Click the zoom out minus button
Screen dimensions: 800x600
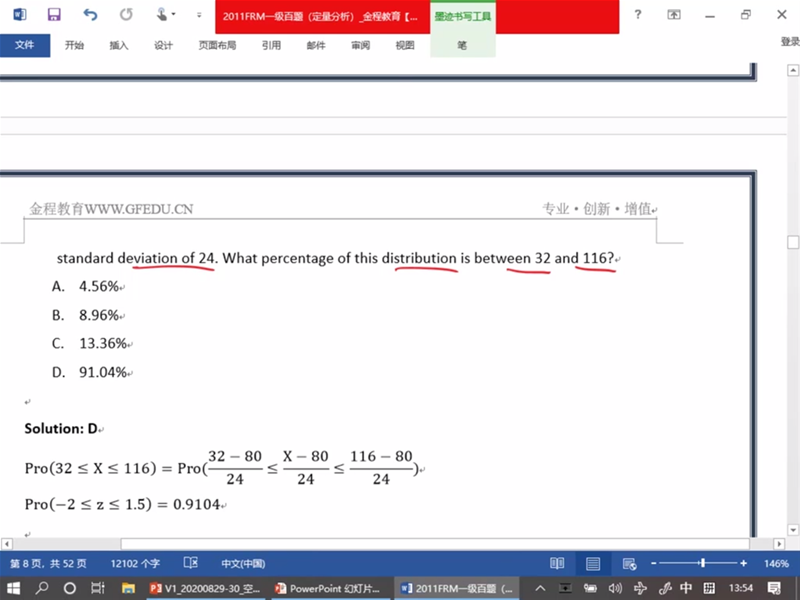[x=654, y=563]
